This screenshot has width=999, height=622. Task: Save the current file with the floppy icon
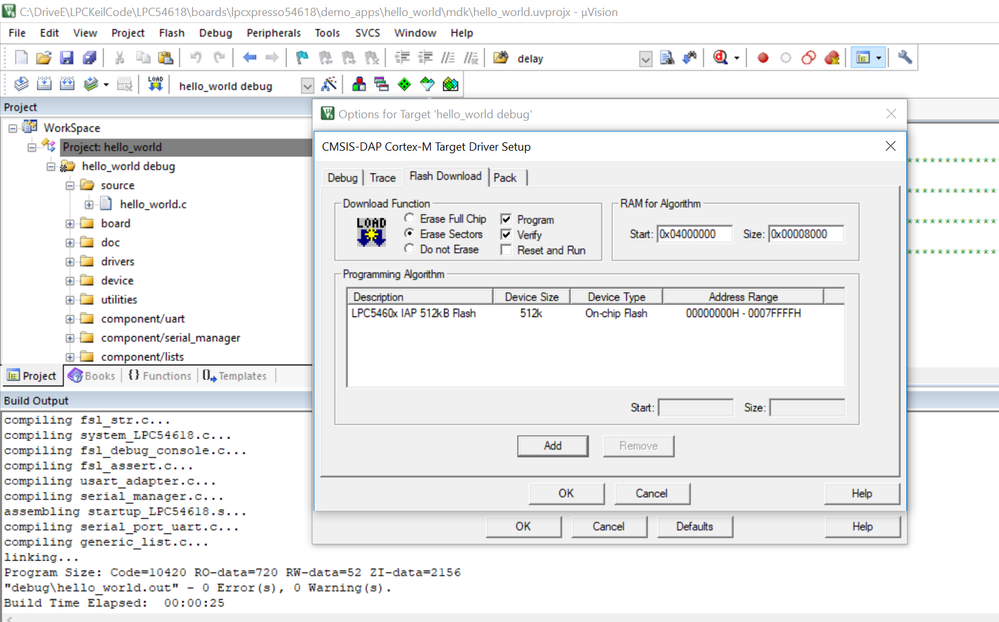66,58
